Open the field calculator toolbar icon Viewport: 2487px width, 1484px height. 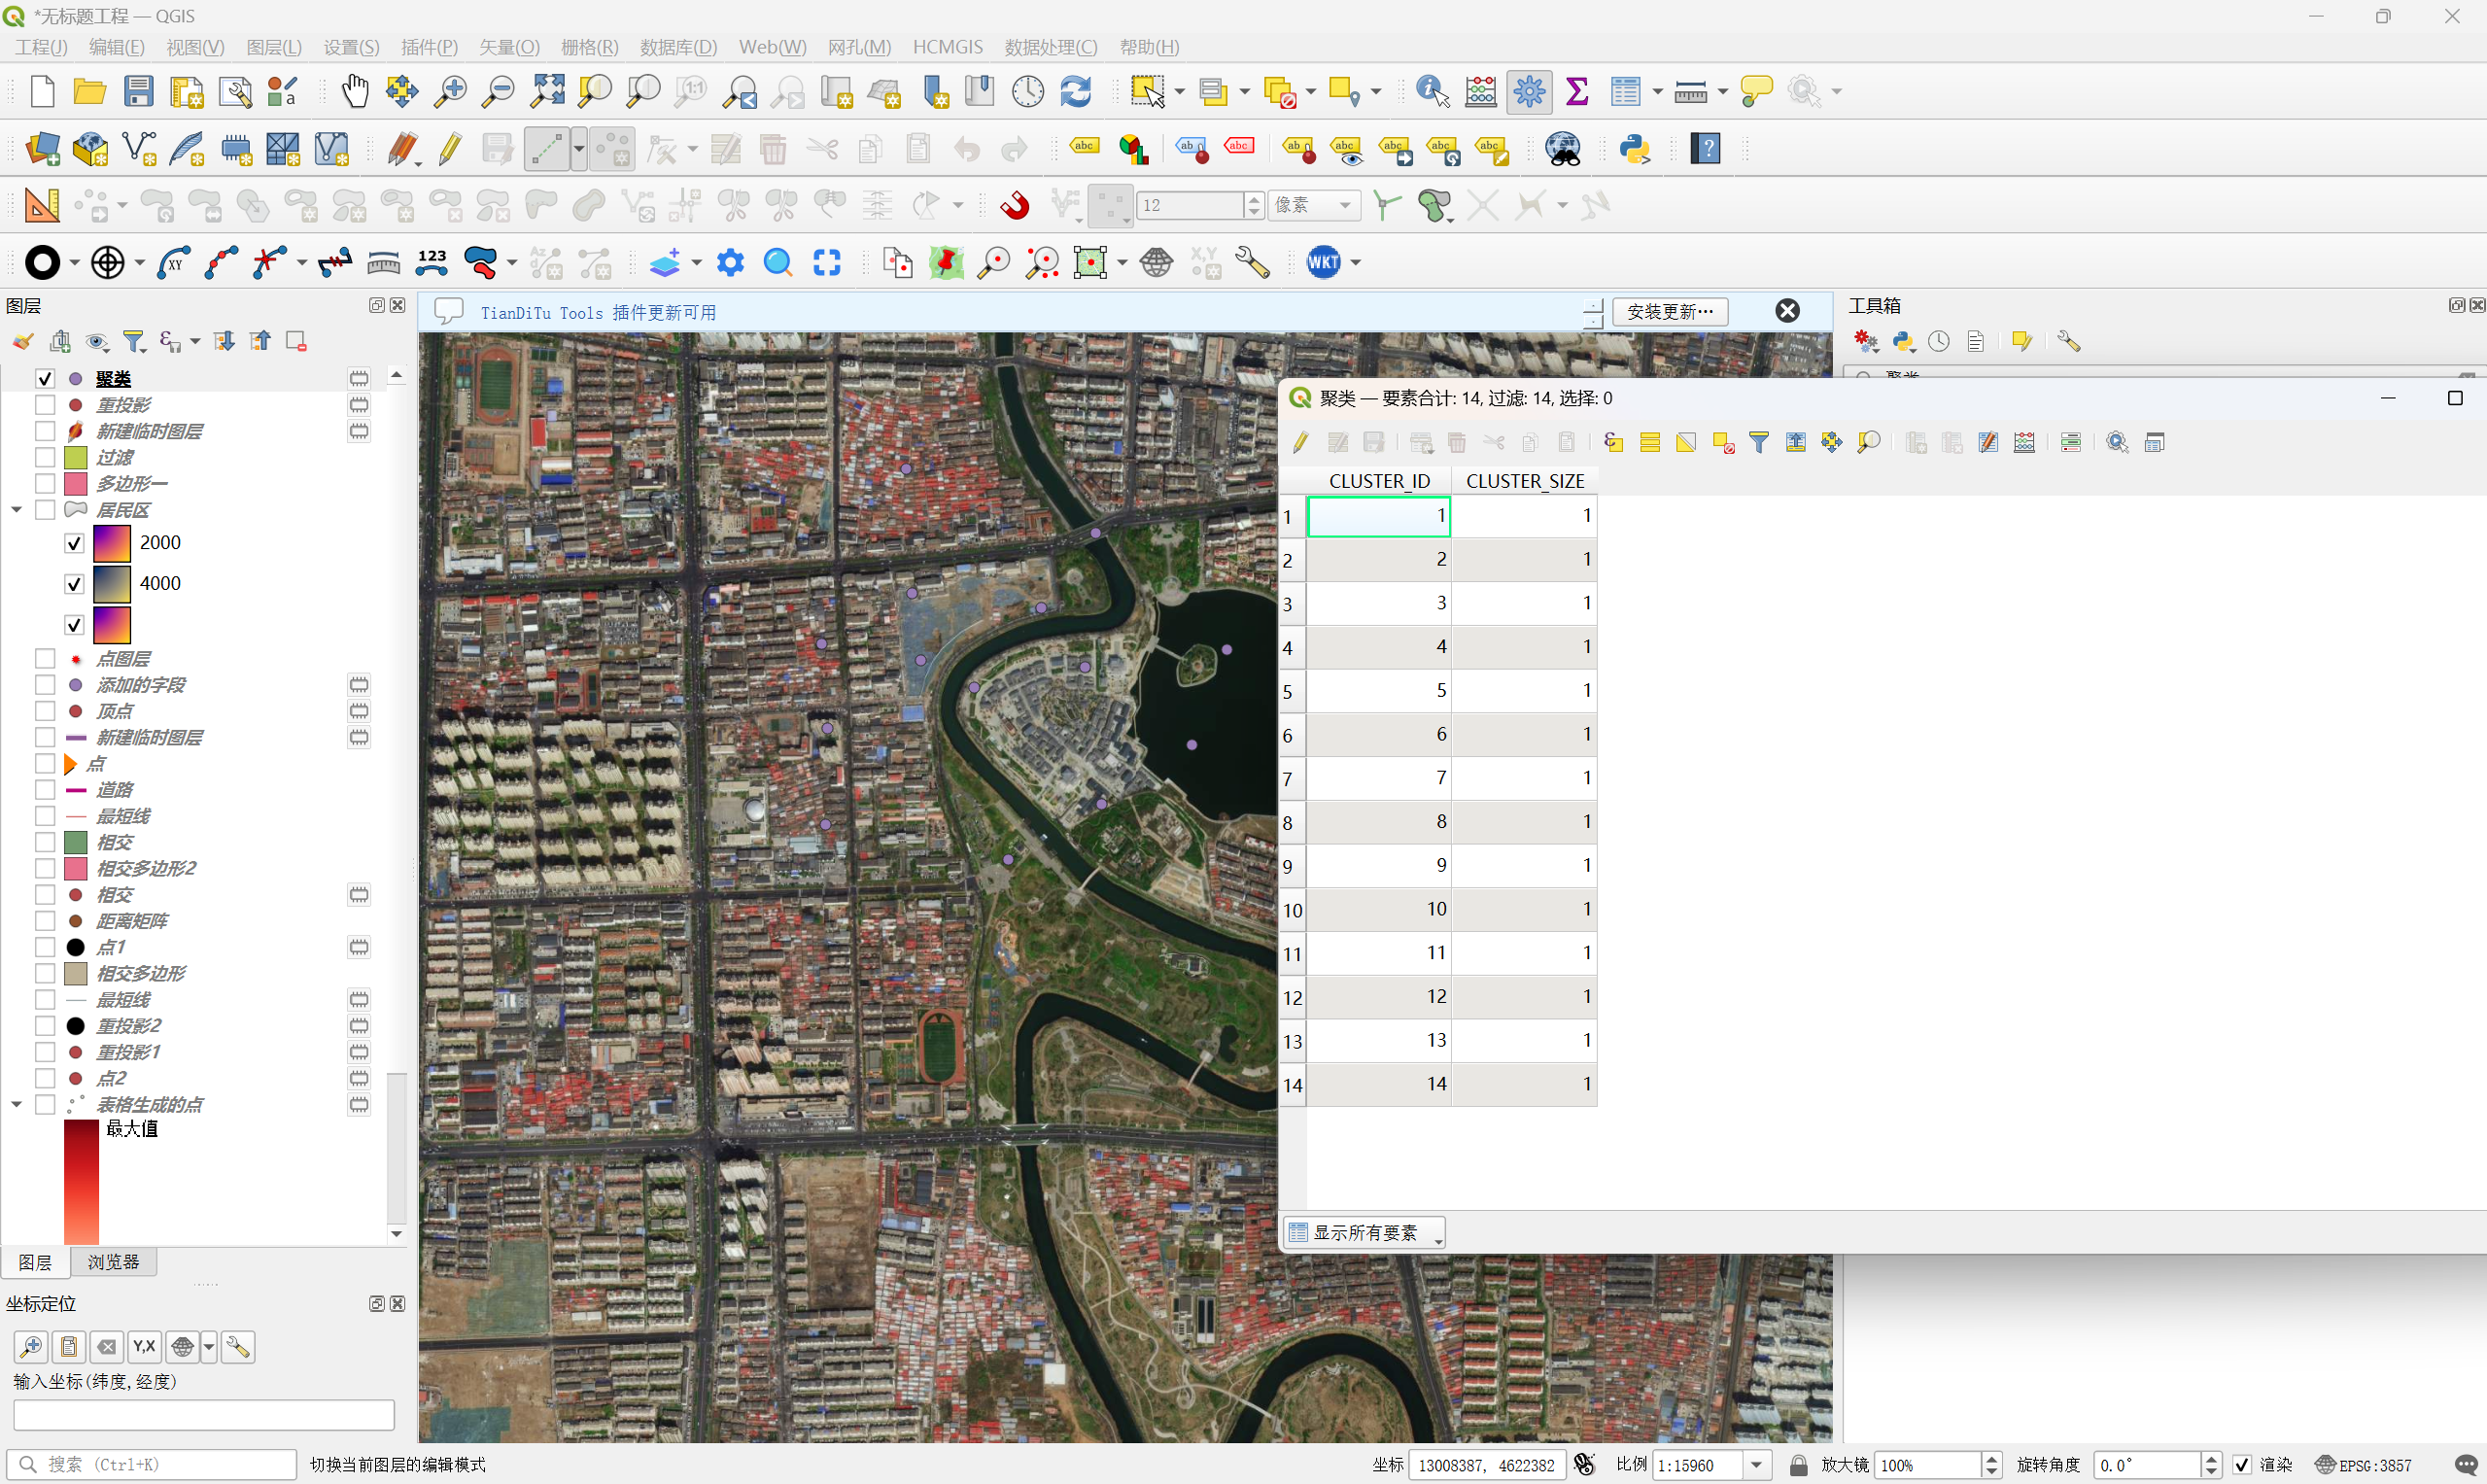[1481, 91]
